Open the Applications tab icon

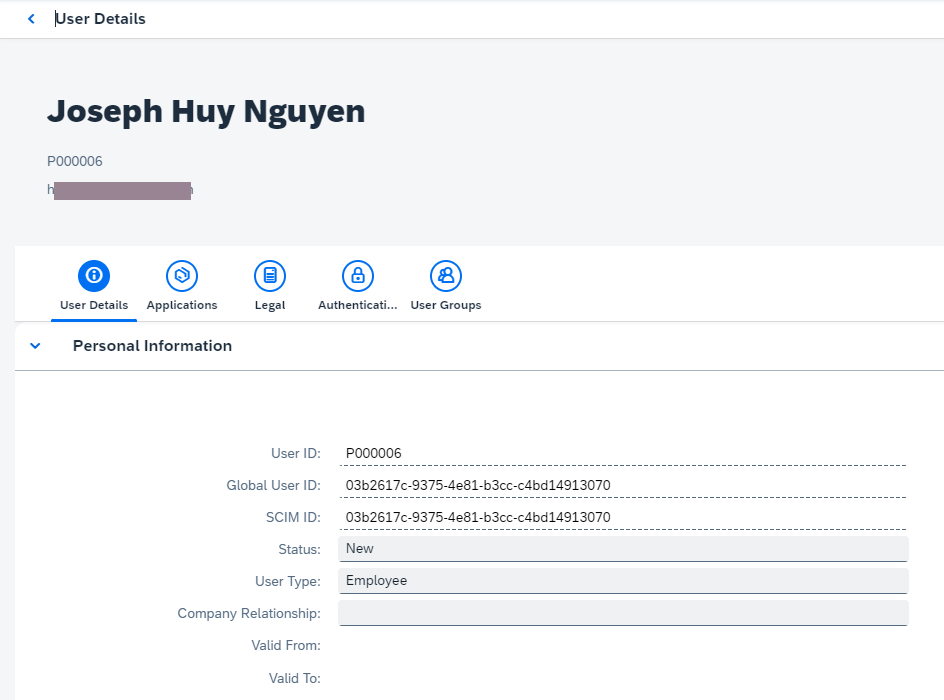[x=182, y=275]
